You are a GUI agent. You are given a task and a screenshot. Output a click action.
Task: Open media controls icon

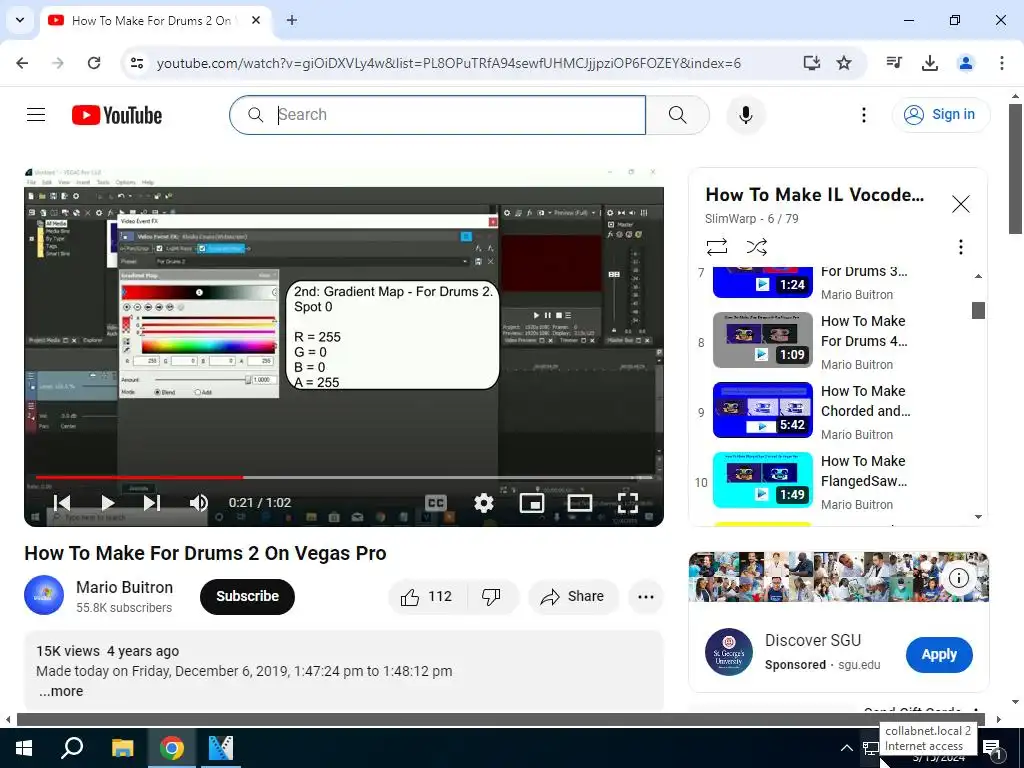(894, 63)
